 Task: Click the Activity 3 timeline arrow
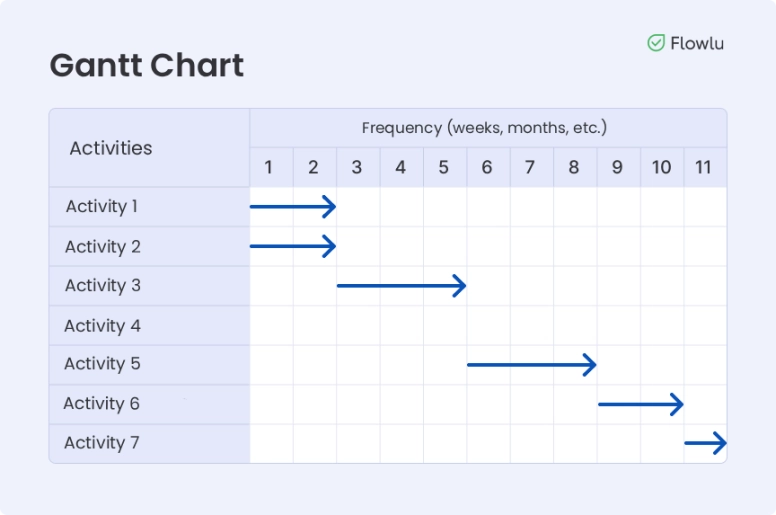(x=401, y=286)
